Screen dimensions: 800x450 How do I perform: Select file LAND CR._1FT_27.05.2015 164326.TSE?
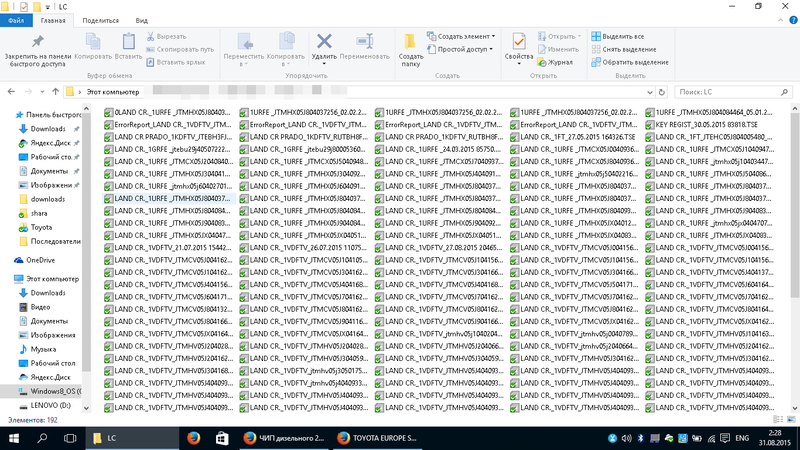pyautogui.click(x=573, y=137)
